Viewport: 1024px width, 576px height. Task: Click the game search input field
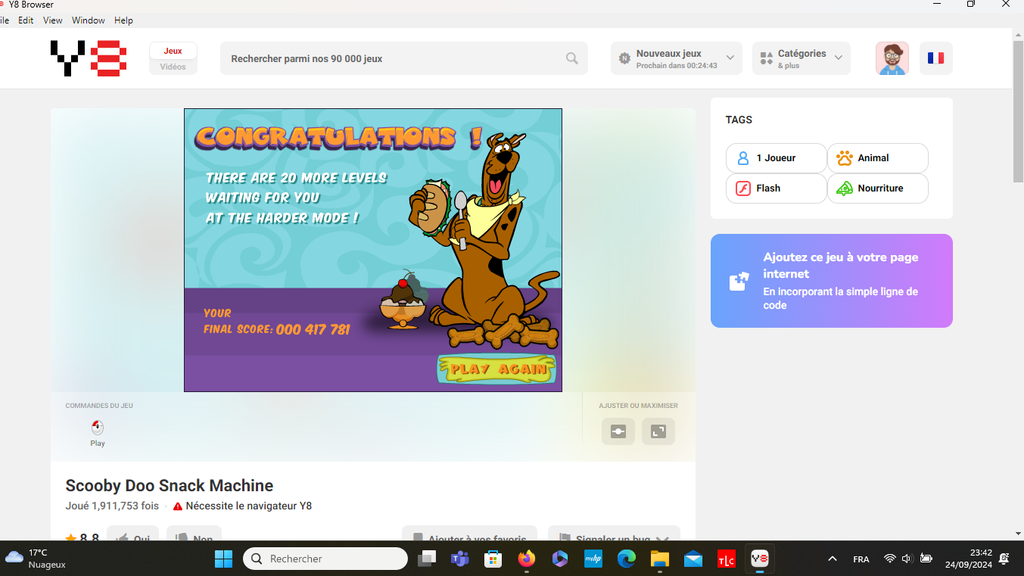[395, 59]
